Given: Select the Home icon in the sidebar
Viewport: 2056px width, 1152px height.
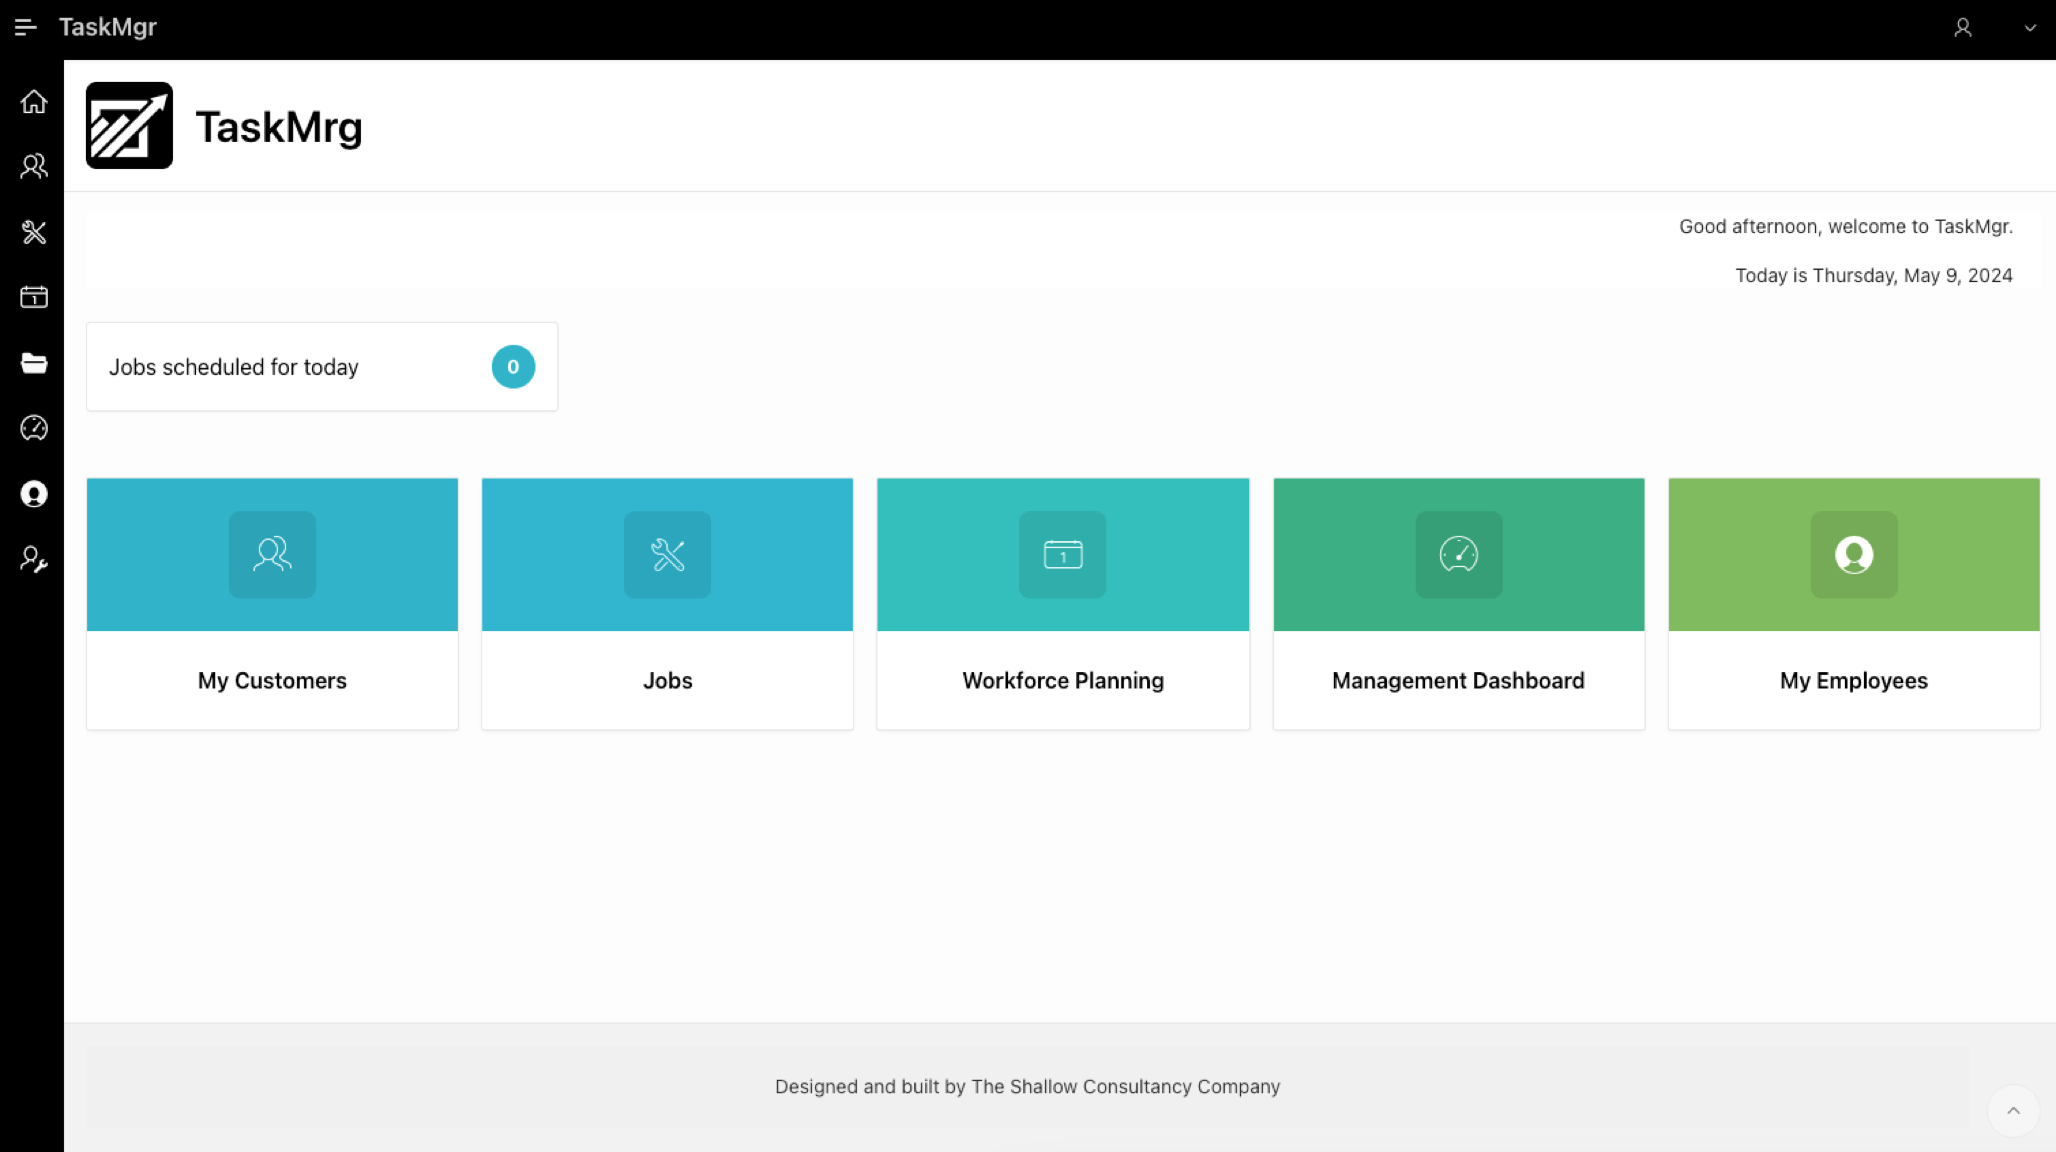Looking at the screenshot, I should click(x=34, y=101).
